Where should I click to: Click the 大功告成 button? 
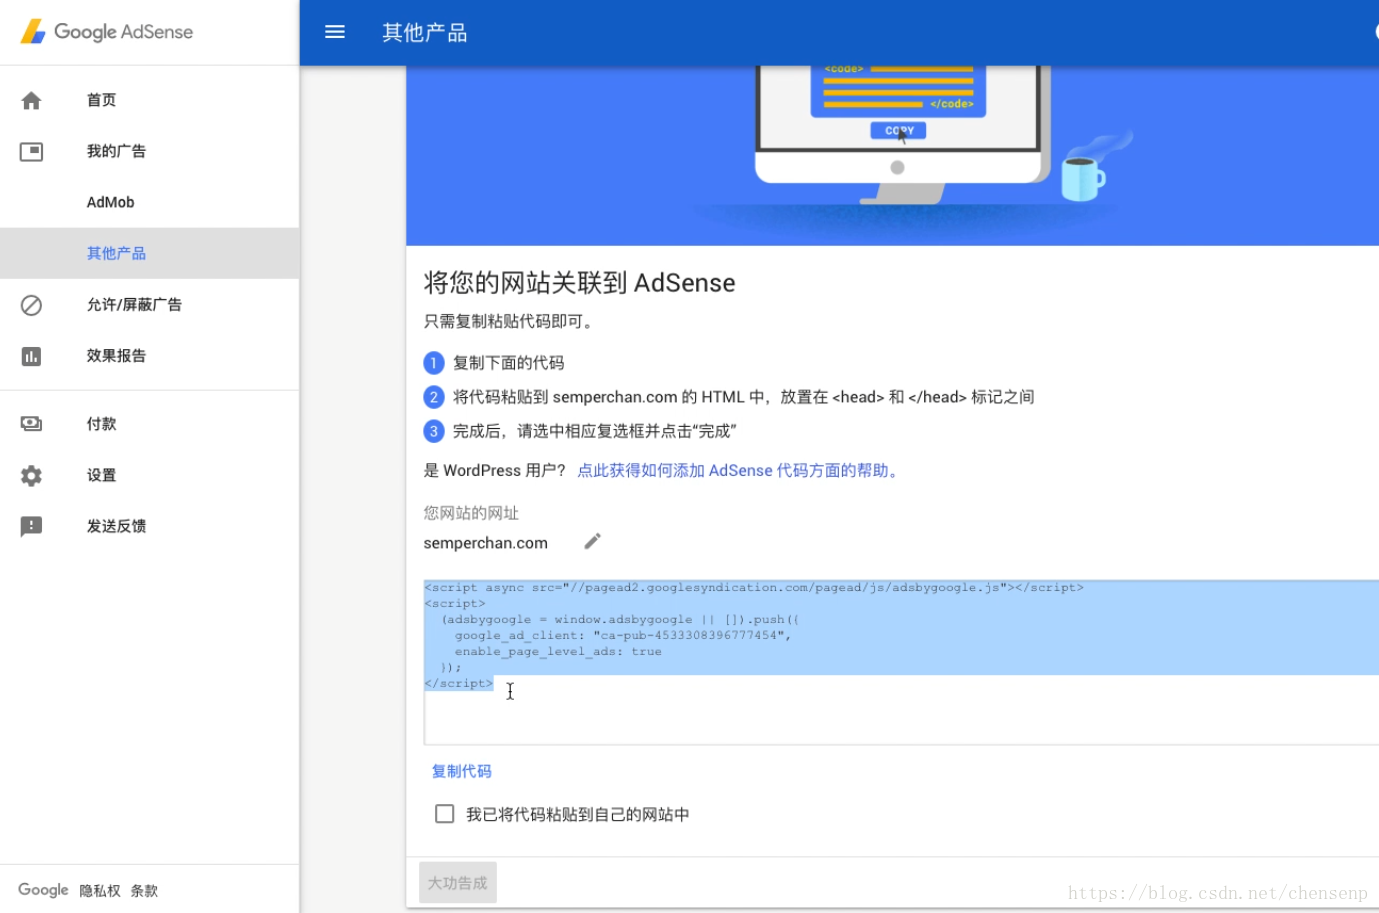click(x=458, y=883)
